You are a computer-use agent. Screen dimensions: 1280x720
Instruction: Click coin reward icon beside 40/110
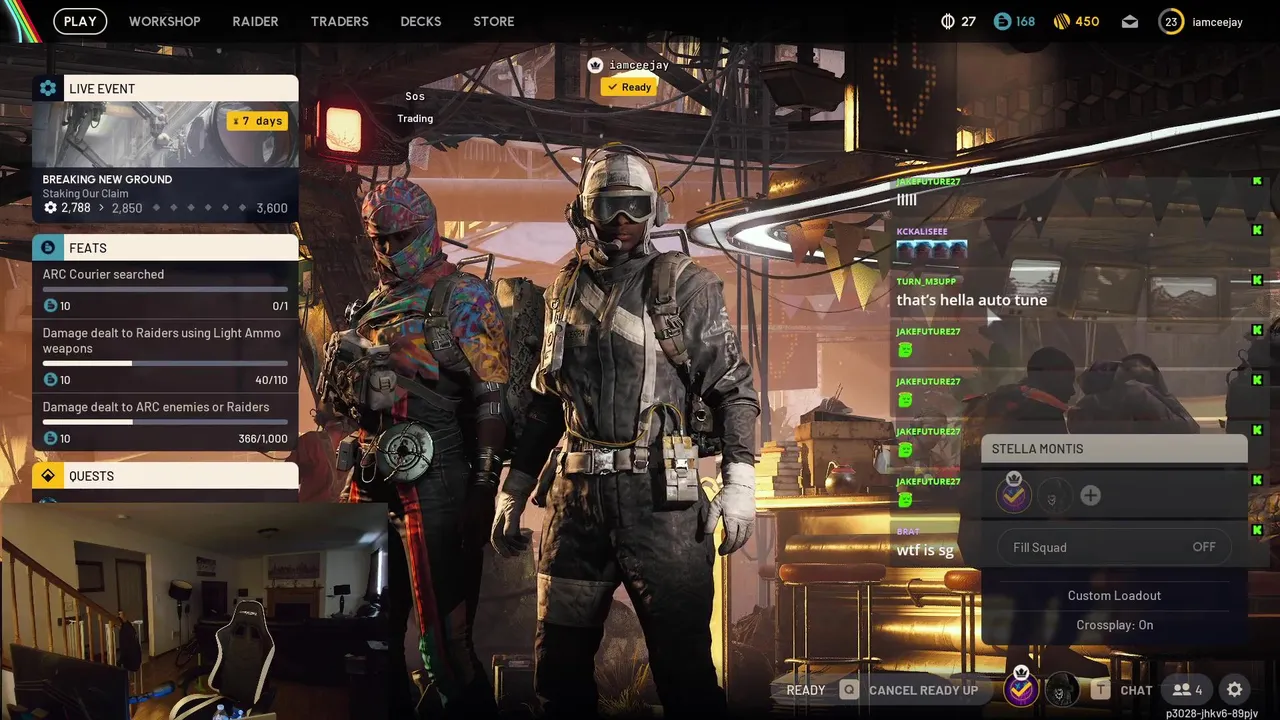tap(50, 380)
